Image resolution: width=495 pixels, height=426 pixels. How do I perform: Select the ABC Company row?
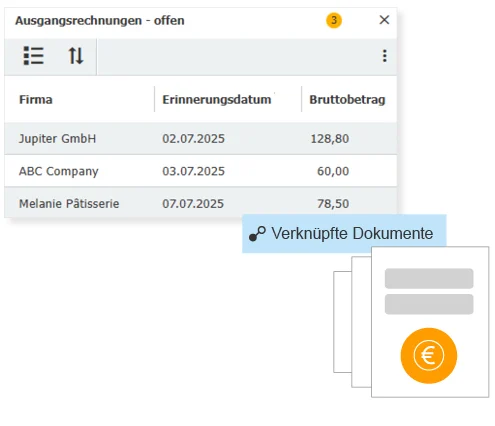201,171
